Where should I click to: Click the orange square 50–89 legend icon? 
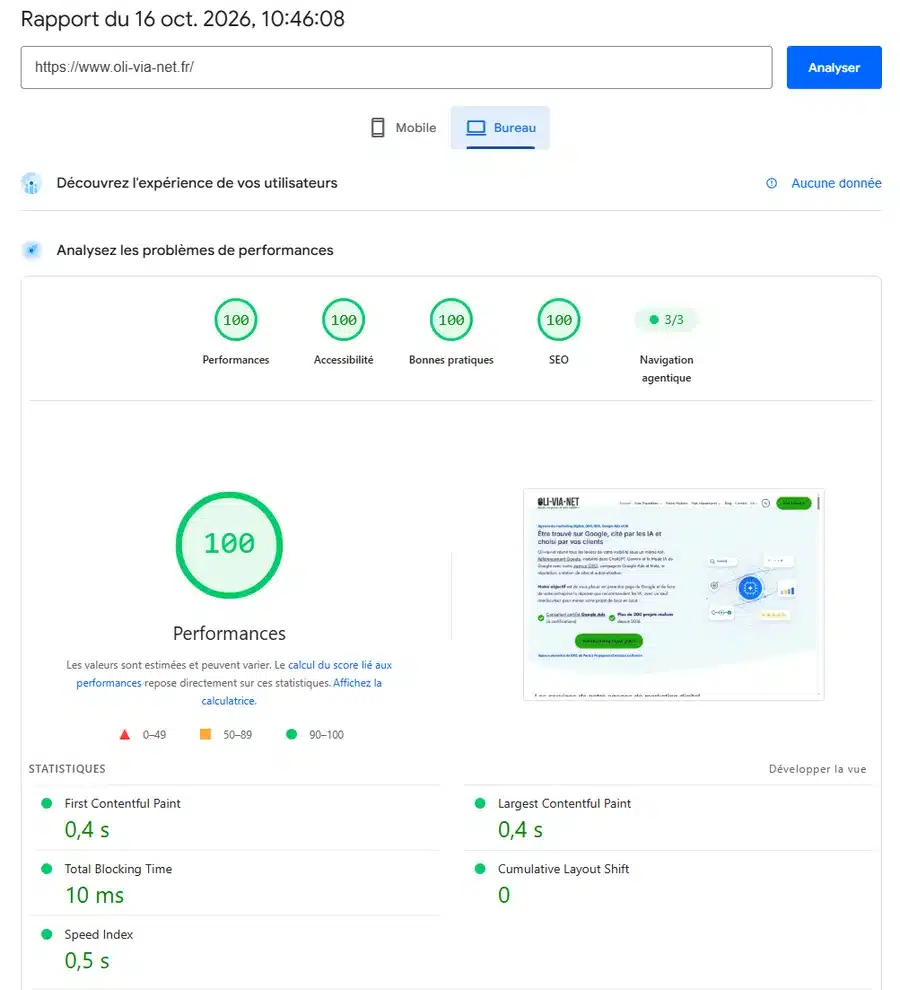205,734
